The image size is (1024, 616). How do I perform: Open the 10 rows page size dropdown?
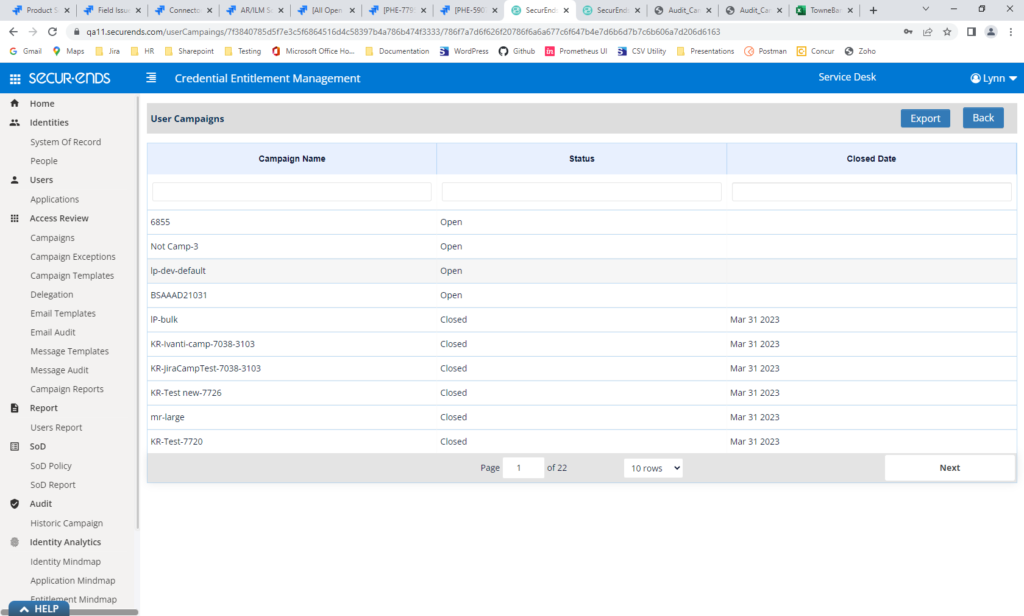tap(653, 468)
